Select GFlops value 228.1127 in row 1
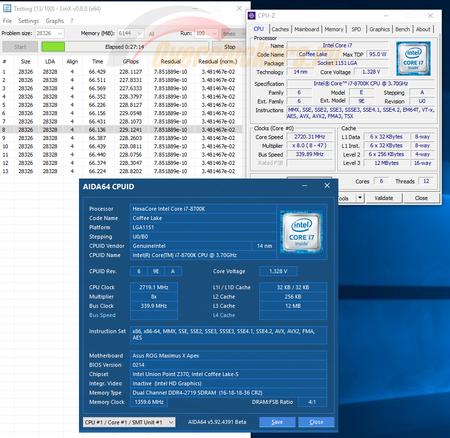 131,72
